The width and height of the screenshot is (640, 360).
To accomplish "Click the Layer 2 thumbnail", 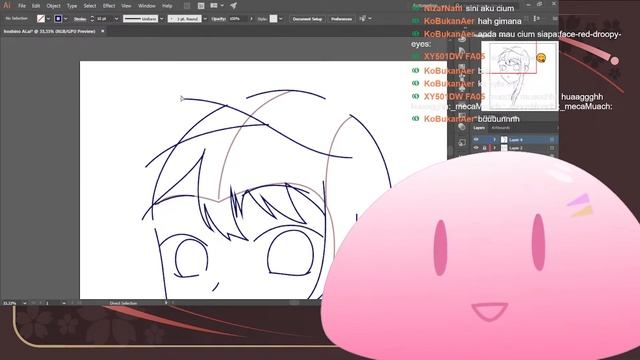I will [504, 148].
